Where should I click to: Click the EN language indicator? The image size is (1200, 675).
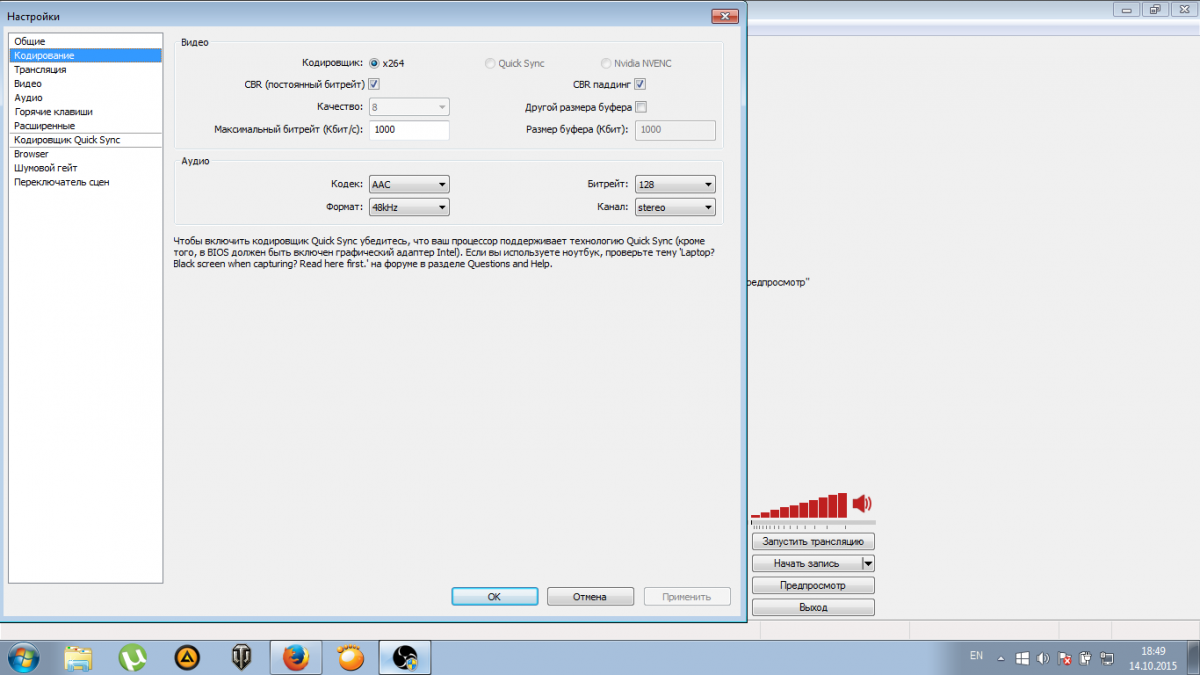(976, 656)
